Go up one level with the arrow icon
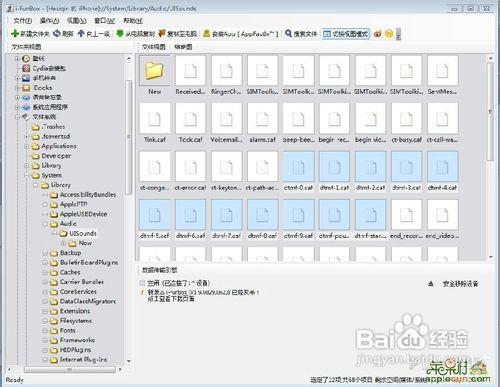The width and height of the screenshot is (500, 387). [81, 34]
